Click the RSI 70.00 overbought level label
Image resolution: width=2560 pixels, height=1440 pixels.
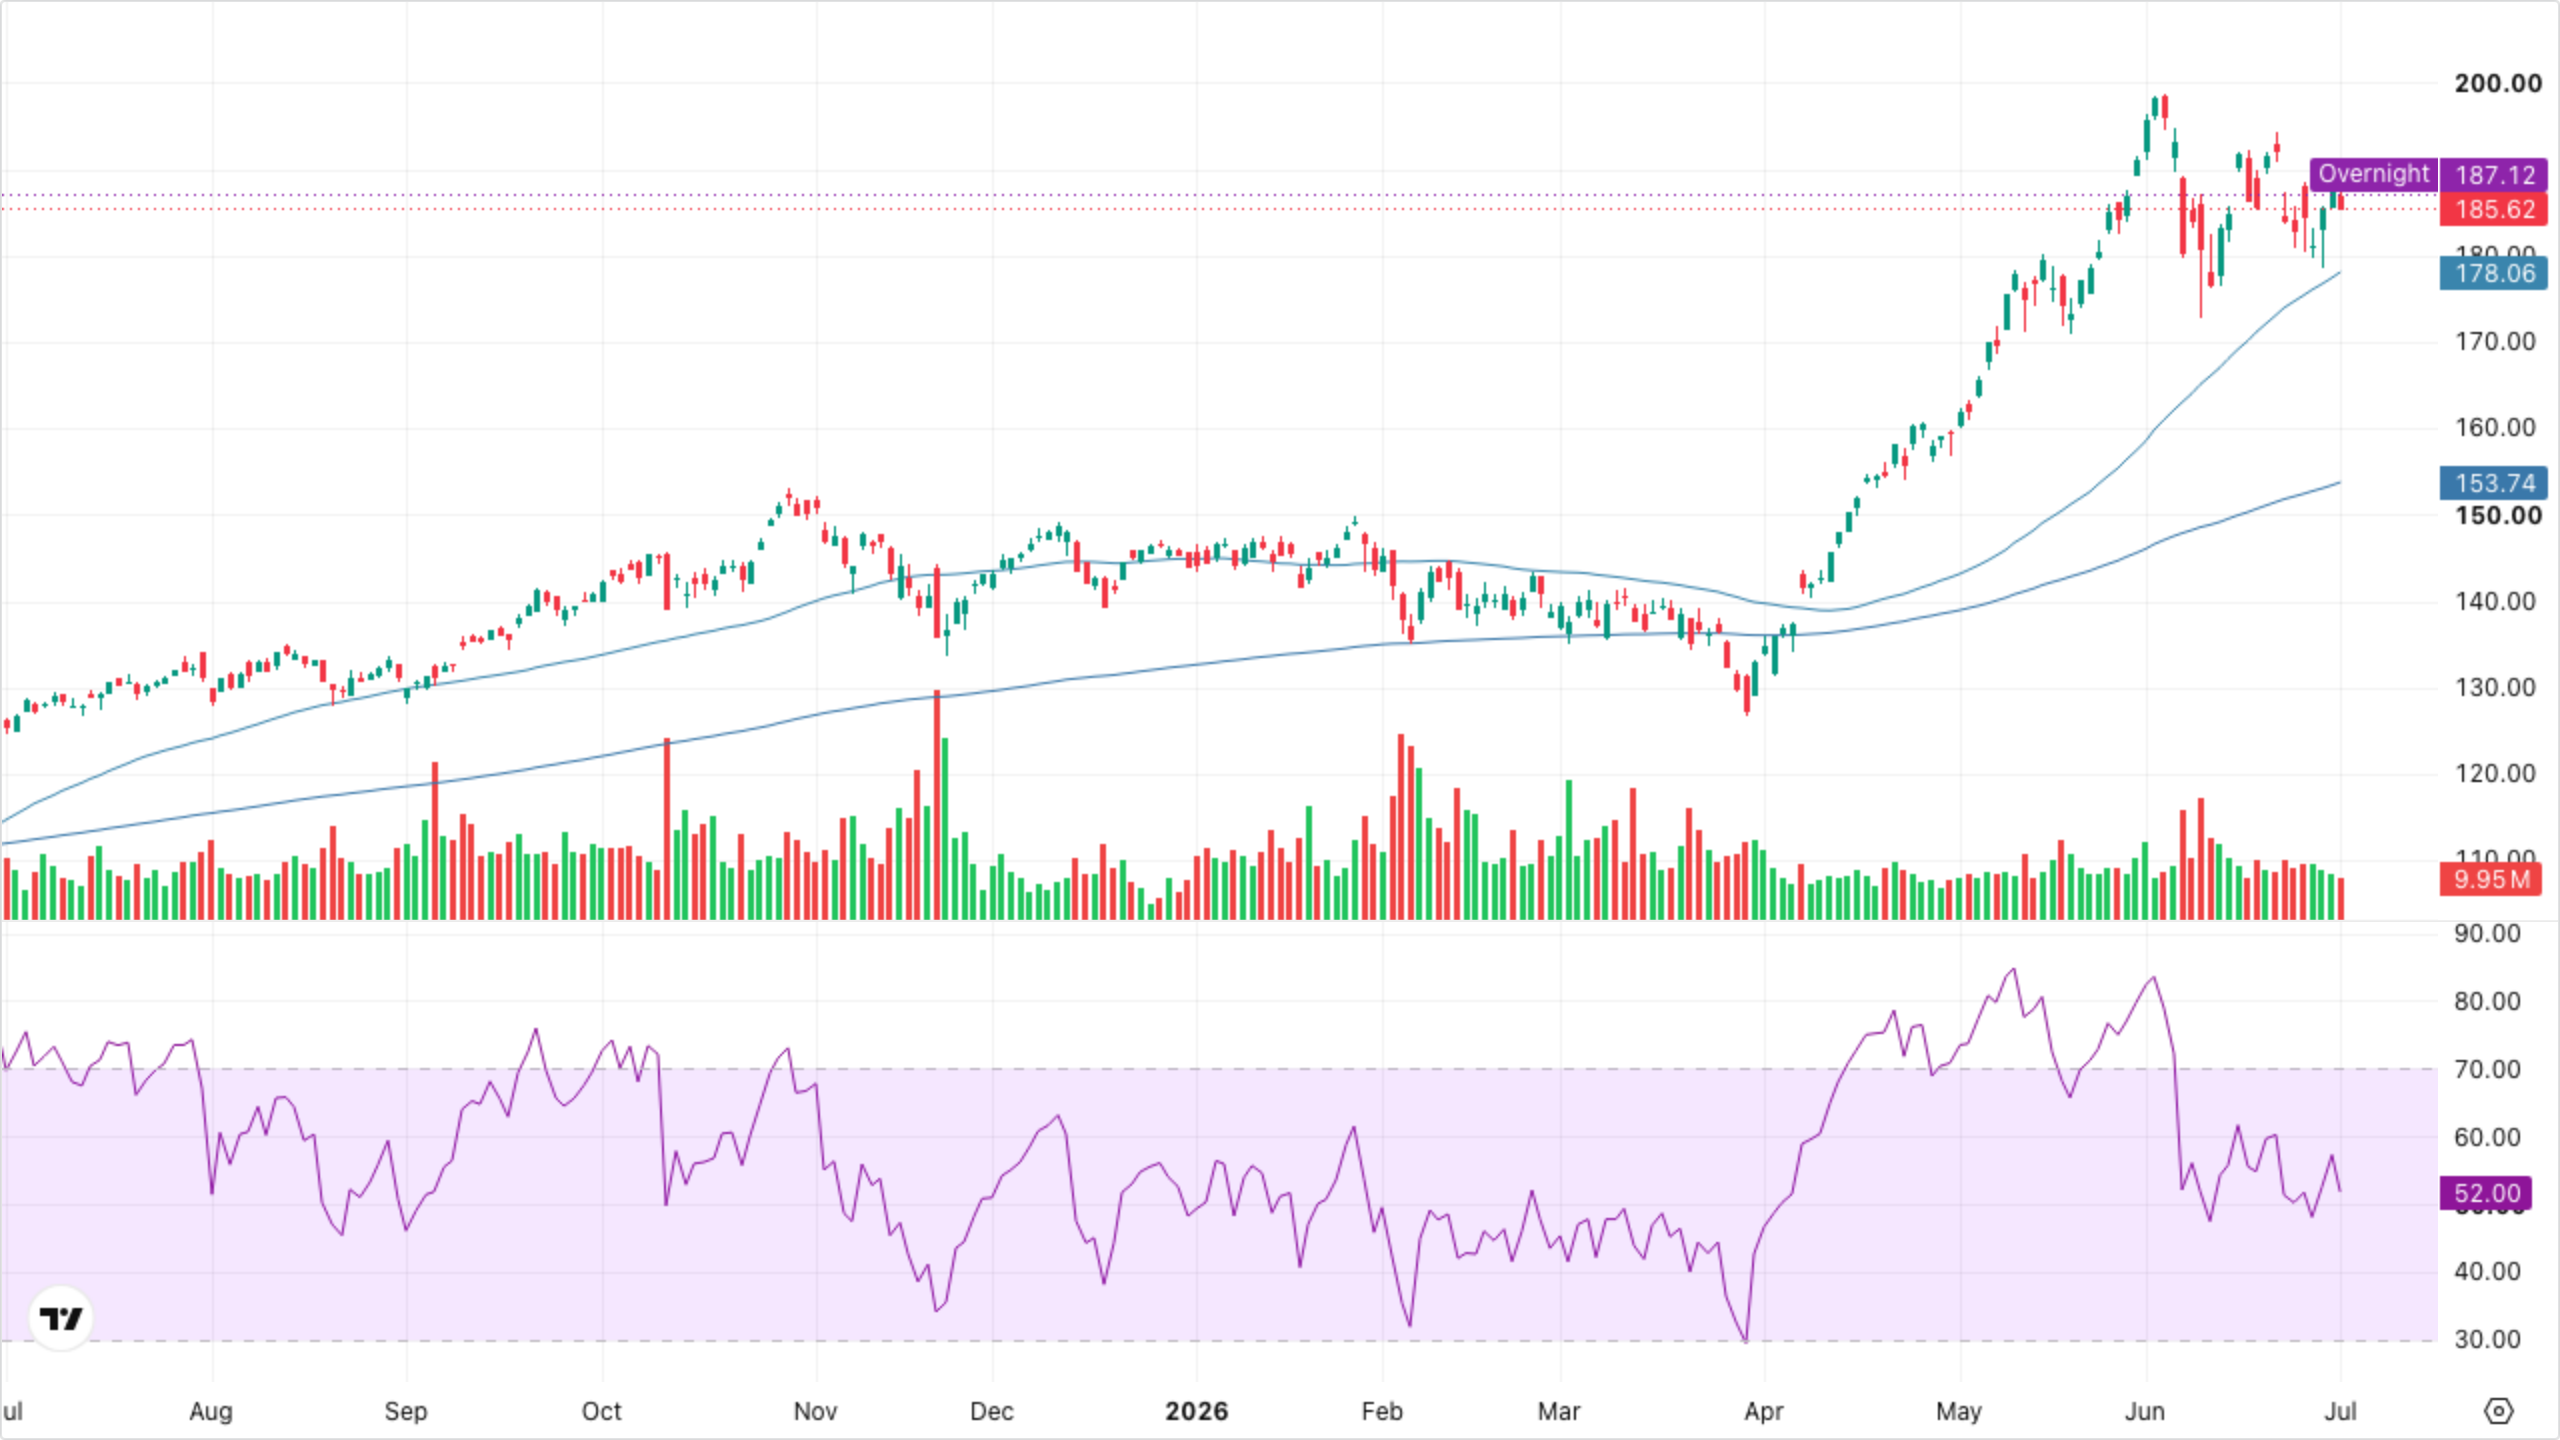point(2487,1069)
